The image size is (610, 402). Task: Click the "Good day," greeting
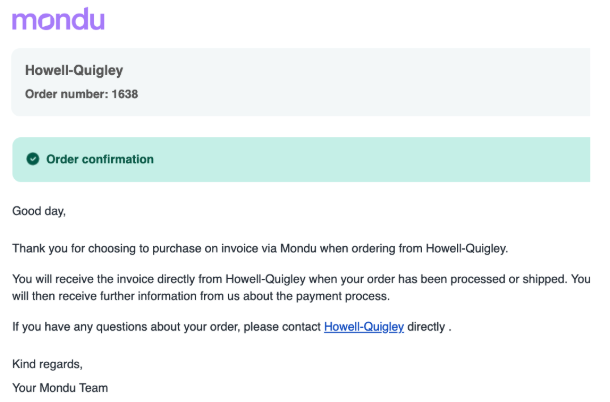(x=39, y=211)
